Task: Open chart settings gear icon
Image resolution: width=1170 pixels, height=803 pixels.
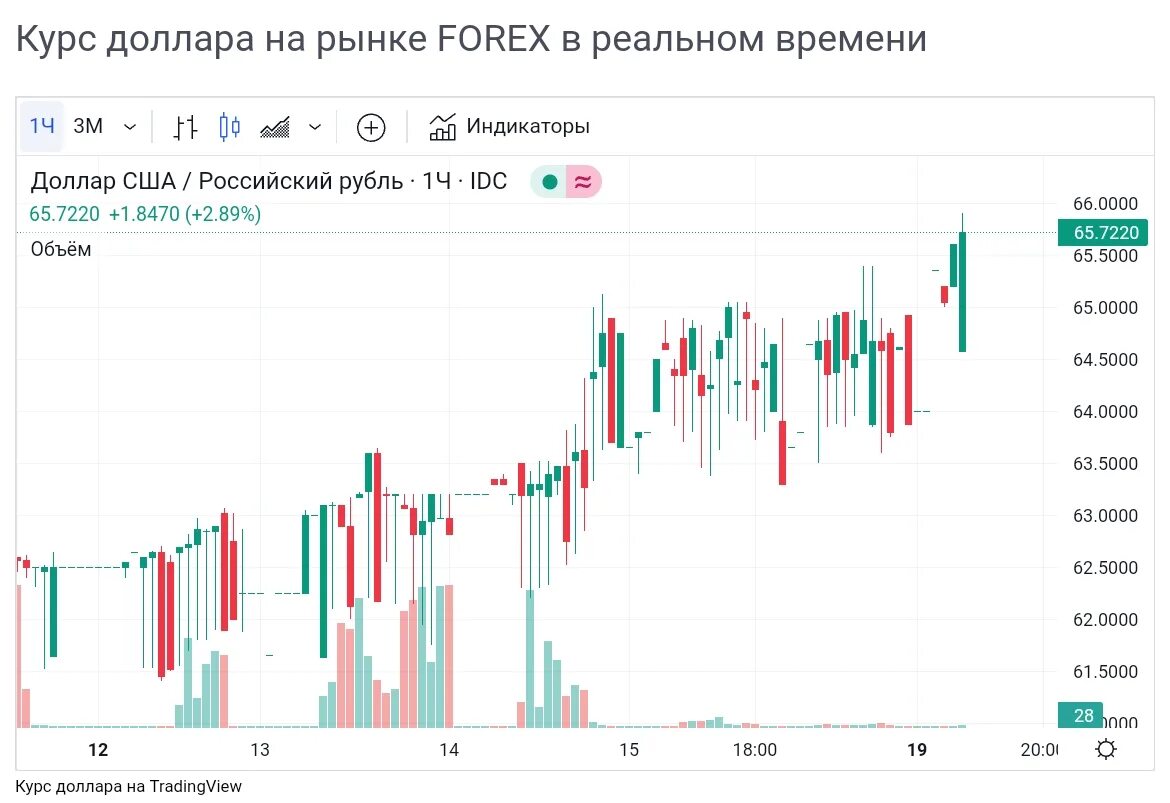Action: pyautogui.click(x=1106, y=749)
